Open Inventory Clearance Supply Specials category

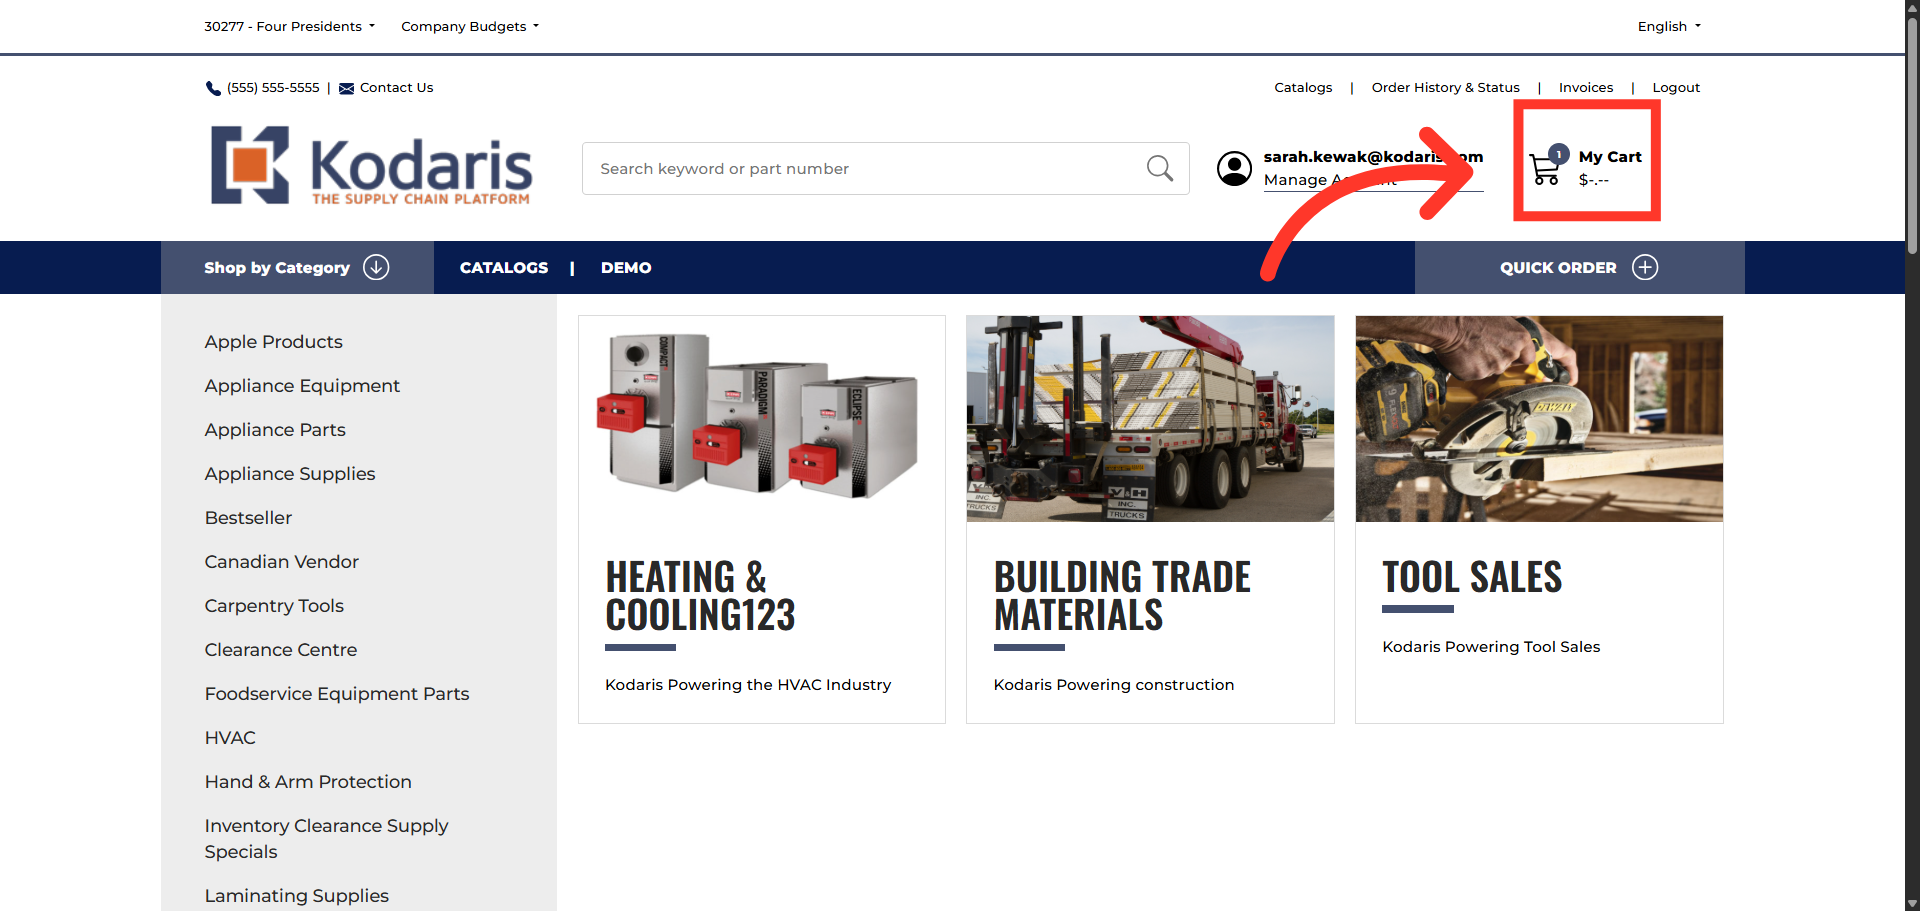pyautogui.click(x=326, y=838)
